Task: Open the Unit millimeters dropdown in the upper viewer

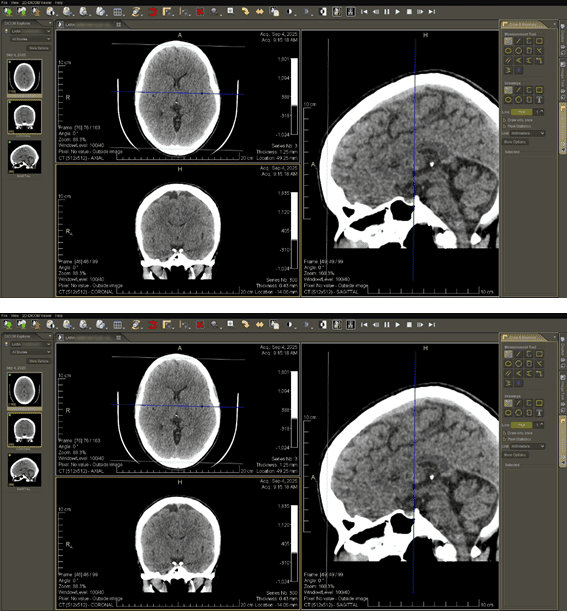Action: [x=528, y=133]
